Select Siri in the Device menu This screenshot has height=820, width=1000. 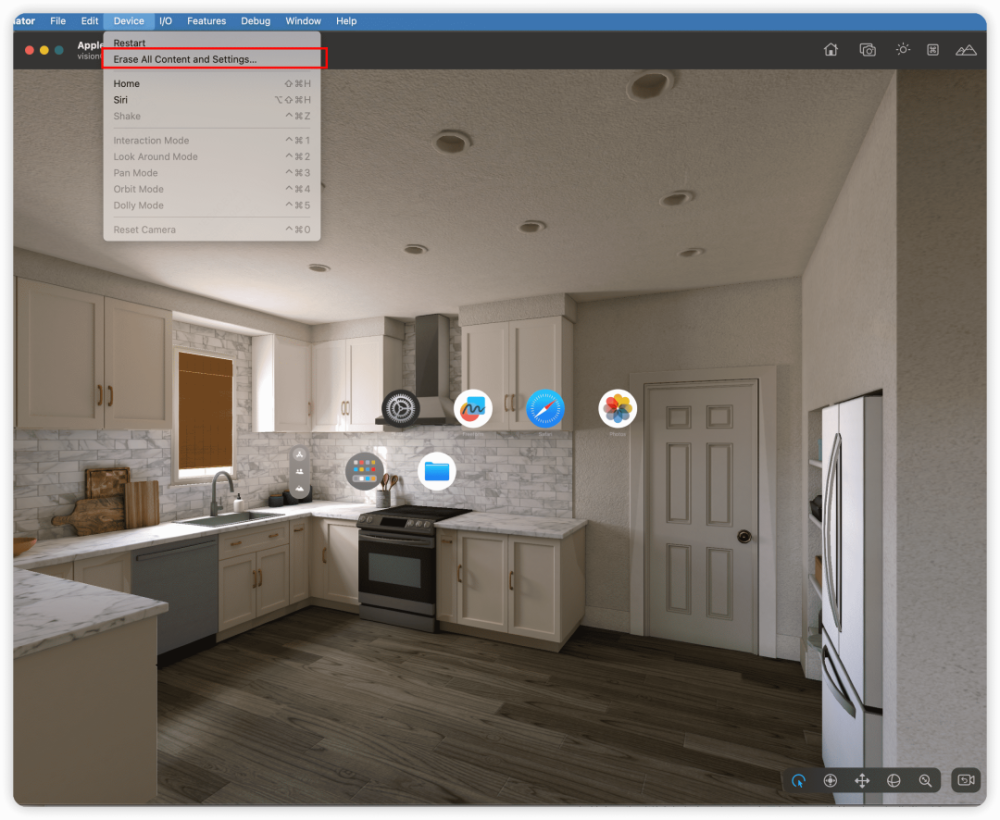pyautogui.click(x=212, y=100)
